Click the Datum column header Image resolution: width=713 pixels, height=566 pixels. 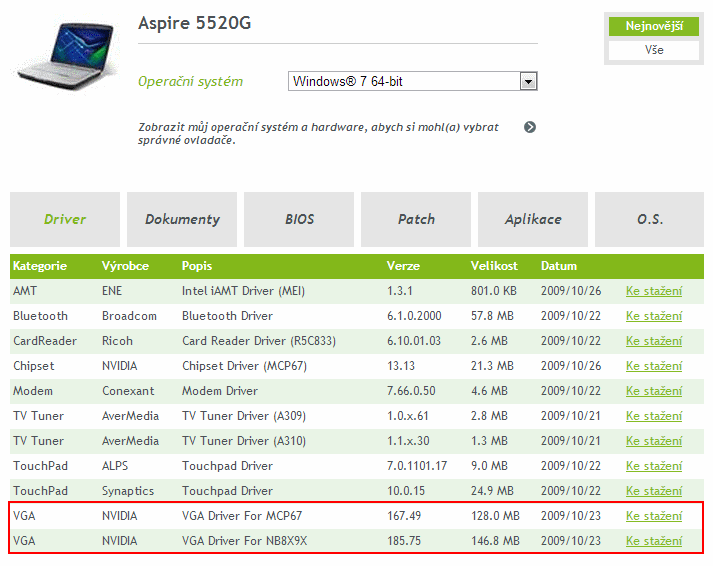[x=559, y=266]
